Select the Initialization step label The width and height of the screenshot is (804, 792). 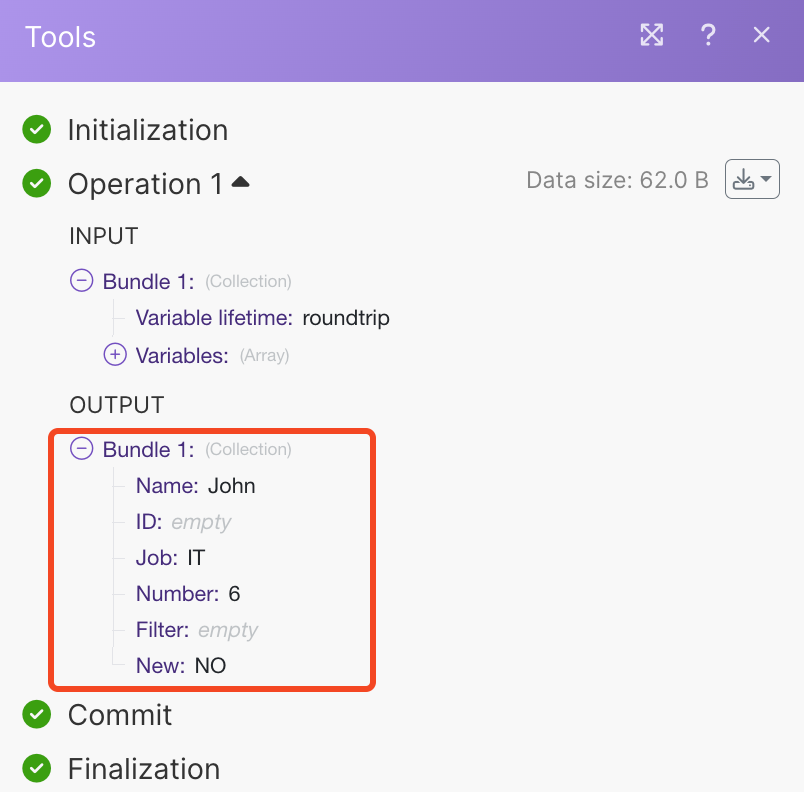pyautogui.click(x=148, y=130)
